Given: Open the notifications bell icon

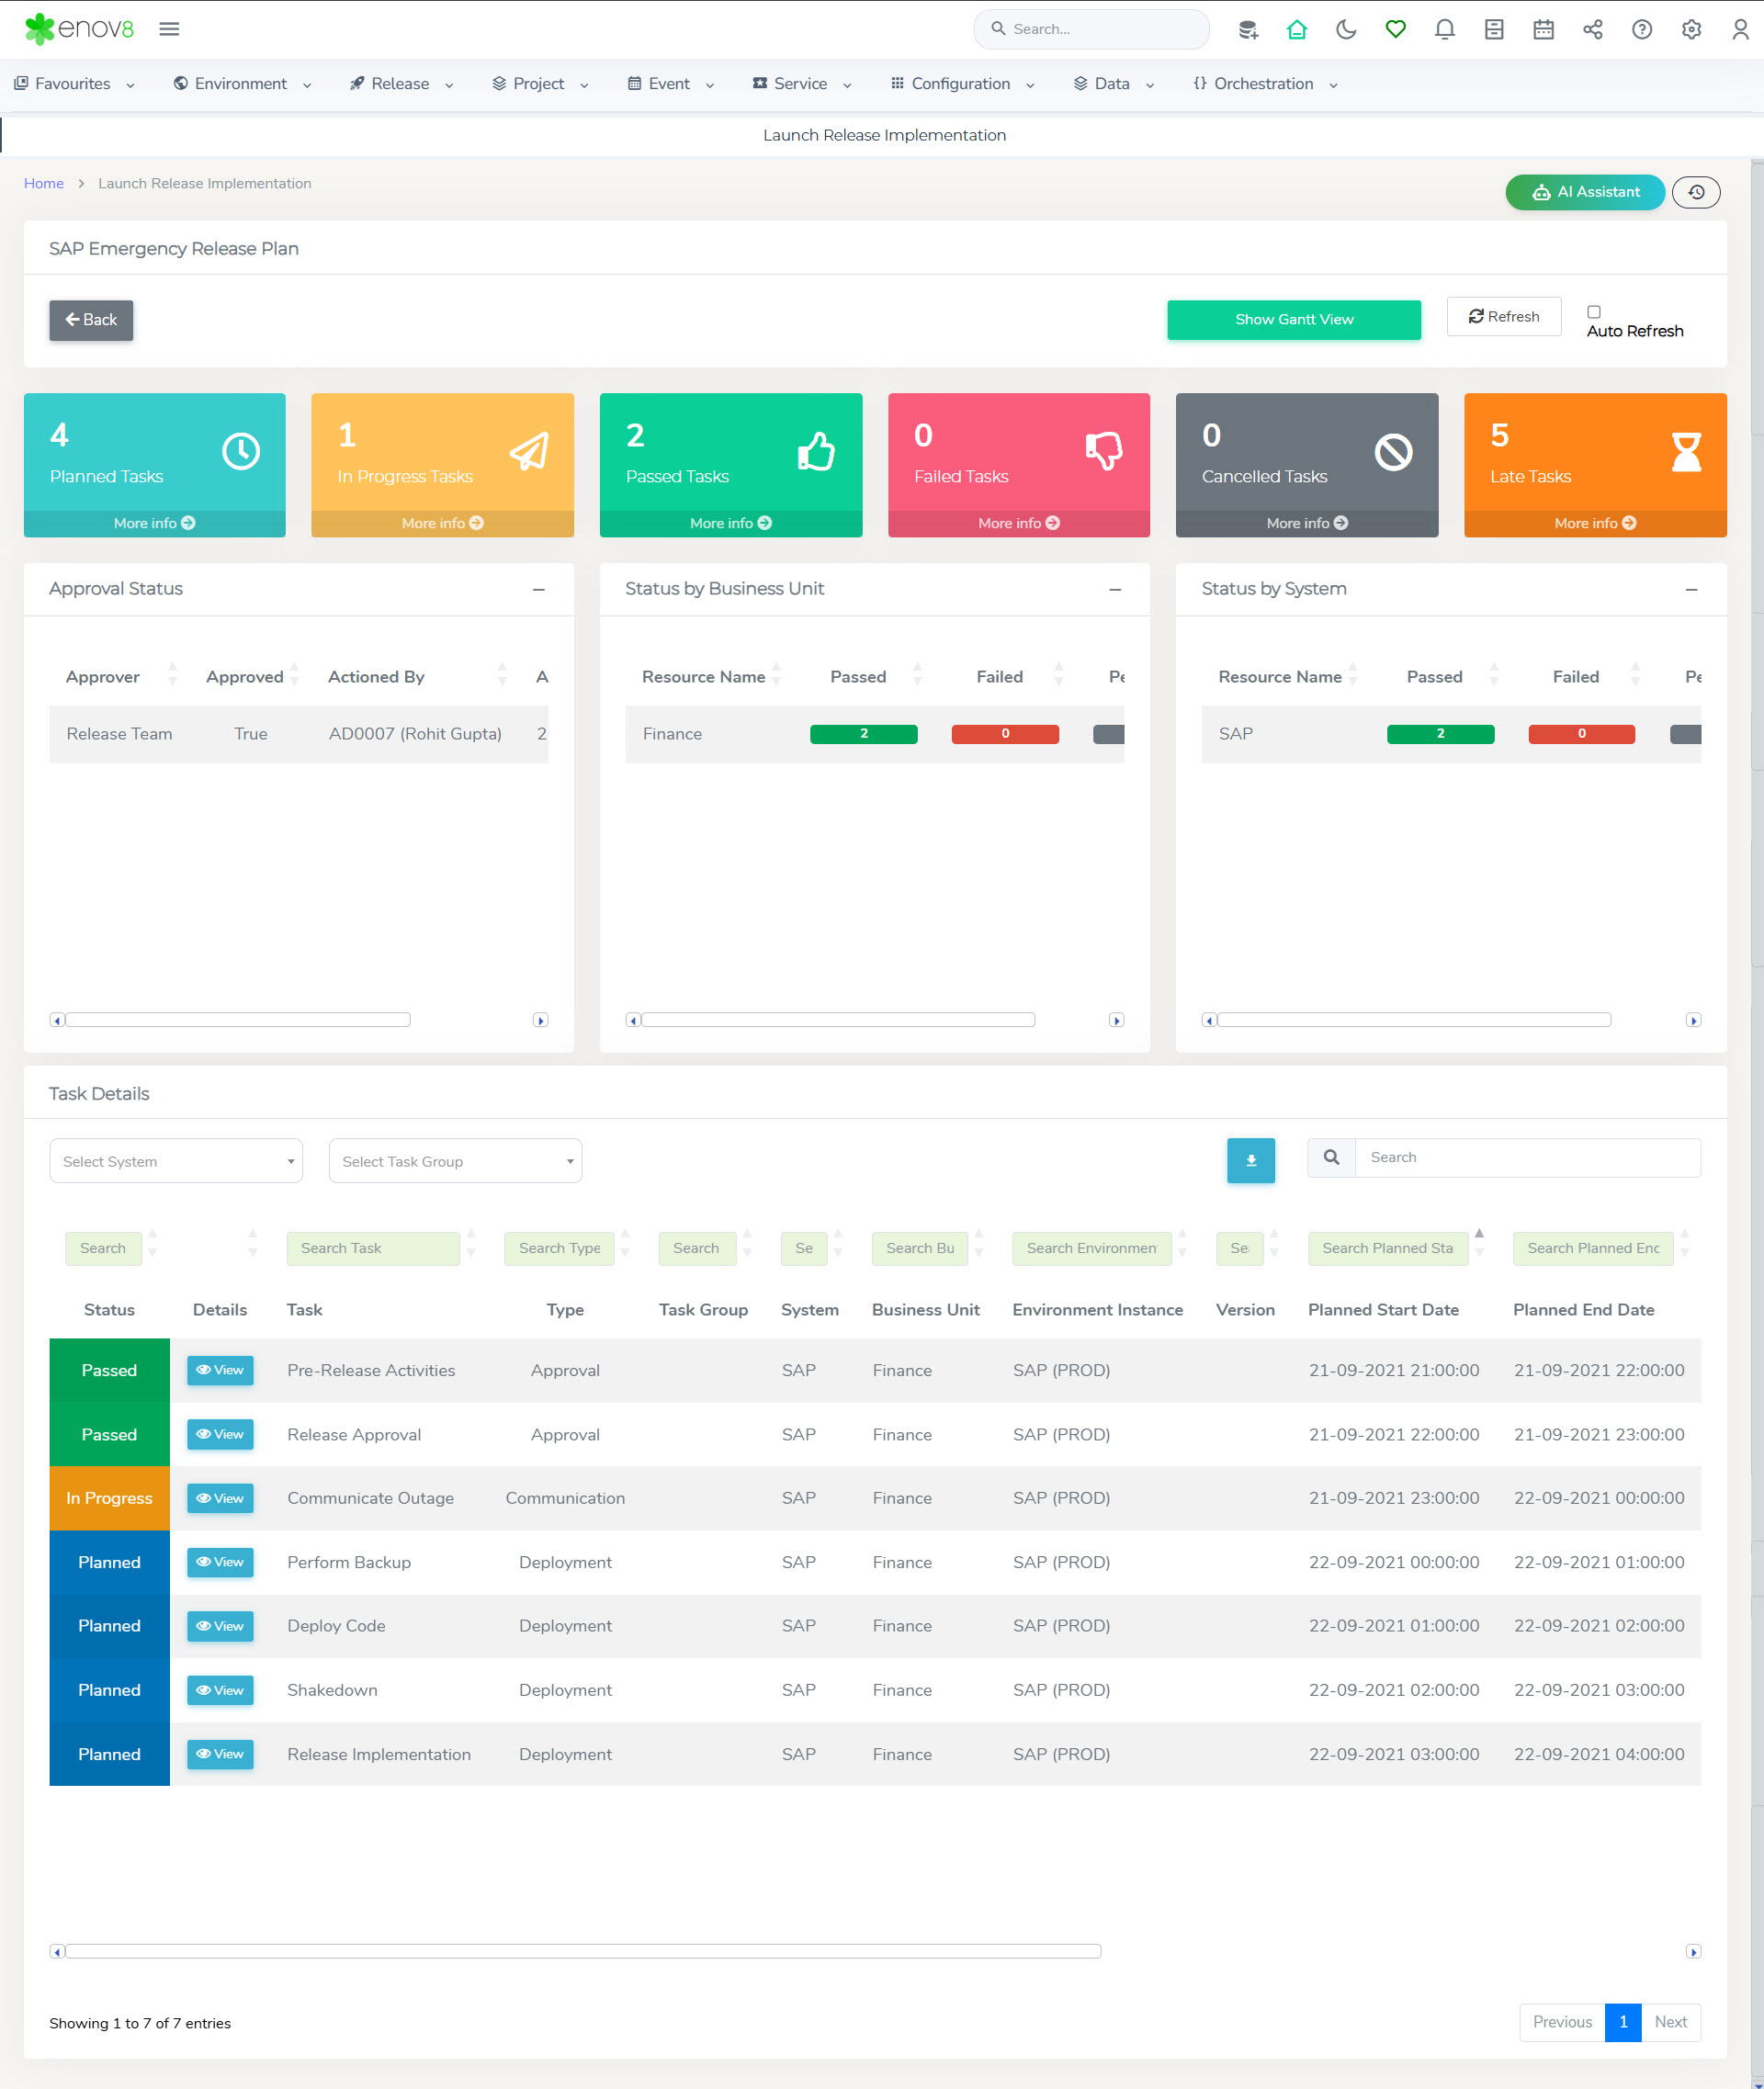Looking at the screenshot, I should (1444, 30).
